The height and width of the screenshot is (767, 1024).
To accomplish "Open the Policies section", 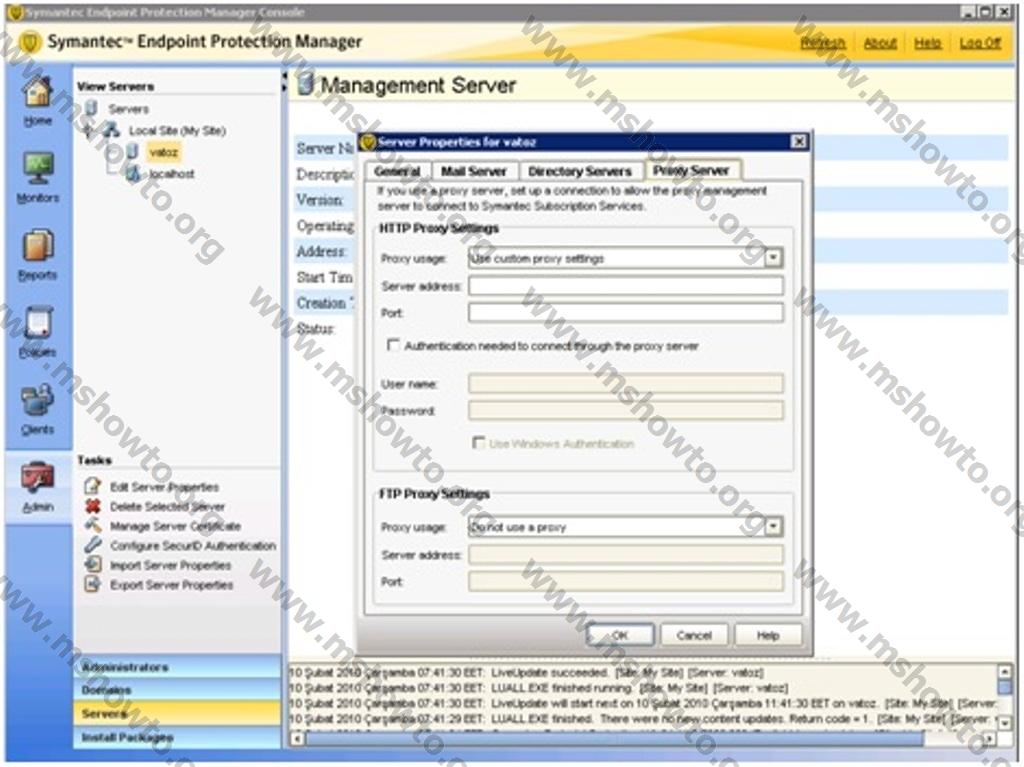I will pyautogui.click(x=37, y=332).
